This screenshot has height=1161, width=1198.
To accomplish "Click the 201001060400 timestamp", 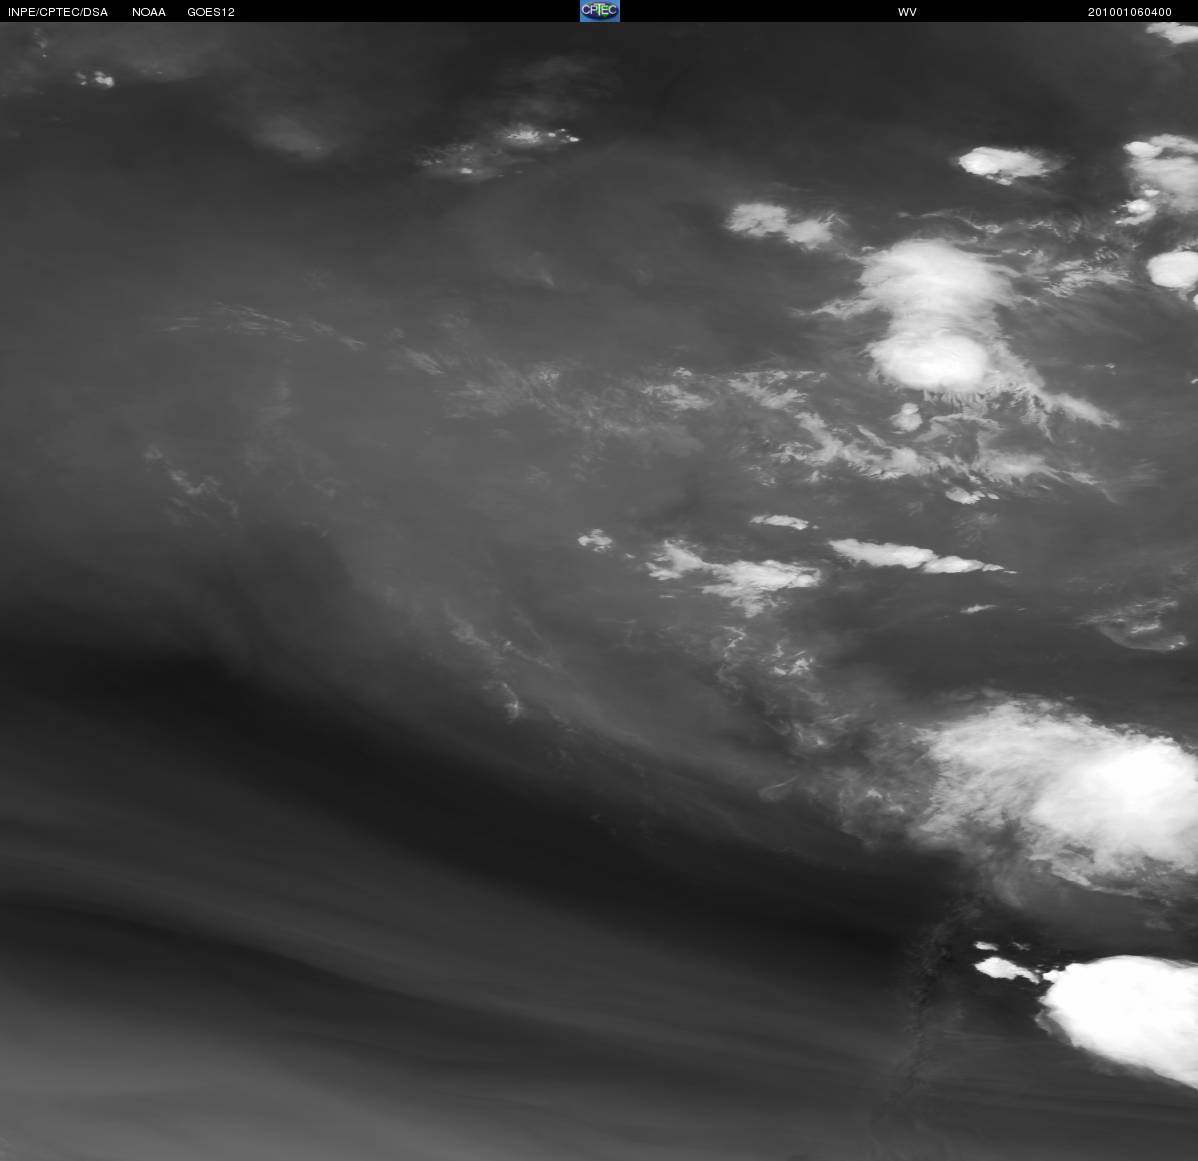I will 1130,12.
